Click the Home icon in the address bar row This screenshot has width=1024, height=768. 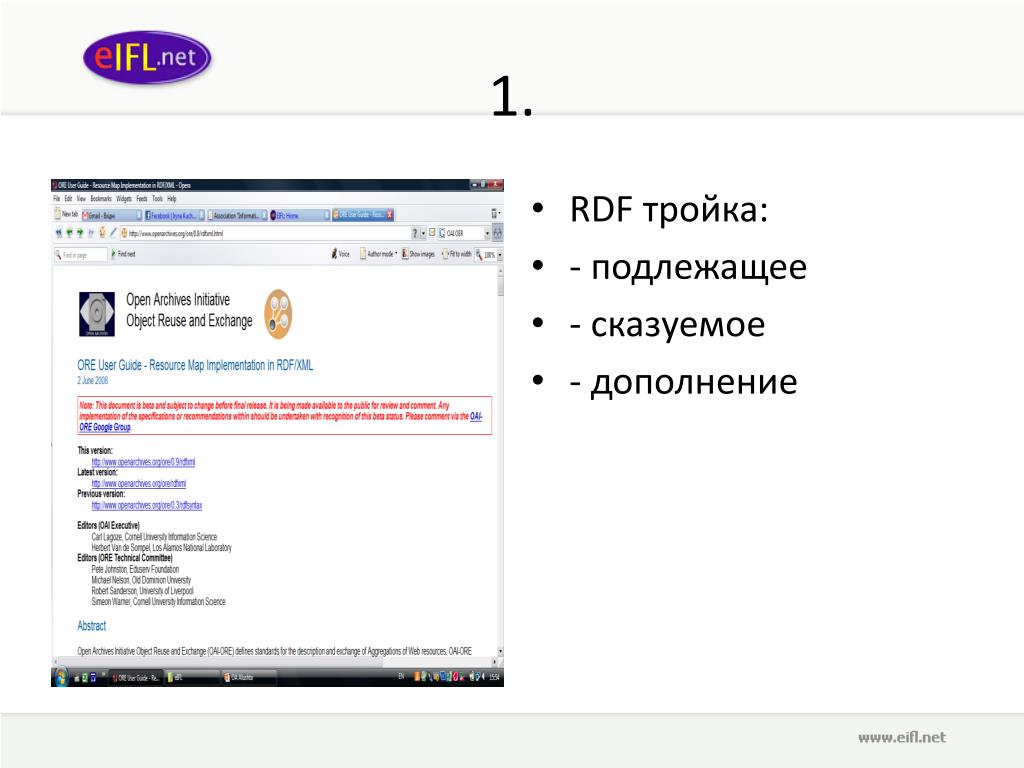(102, 233)
